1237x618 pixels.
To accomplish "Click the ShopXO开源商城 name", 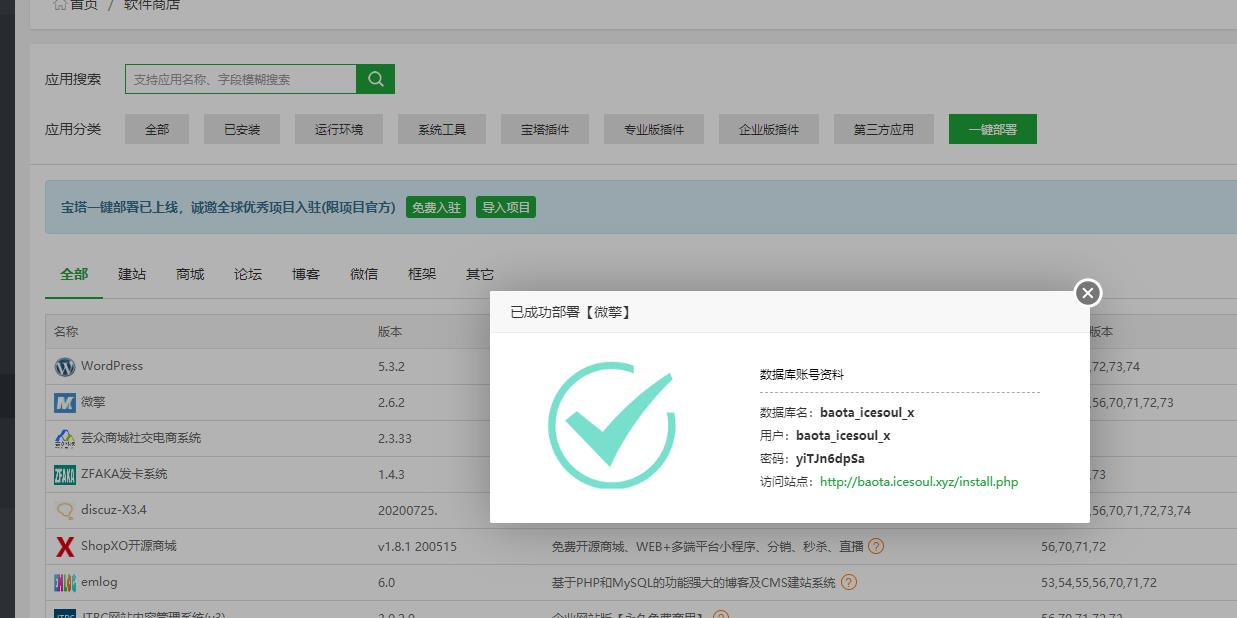I will pyautogui.click(x=129, y=546).
